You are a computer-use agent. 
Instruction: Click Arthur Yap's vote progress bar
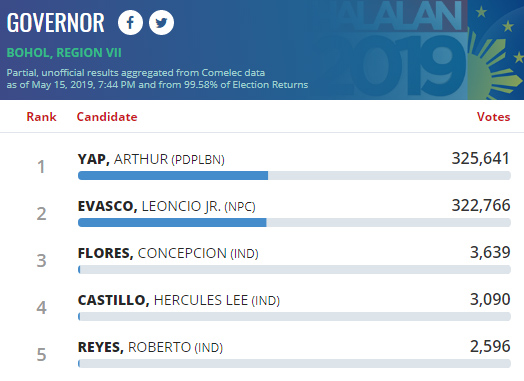(x=294, y=175)
